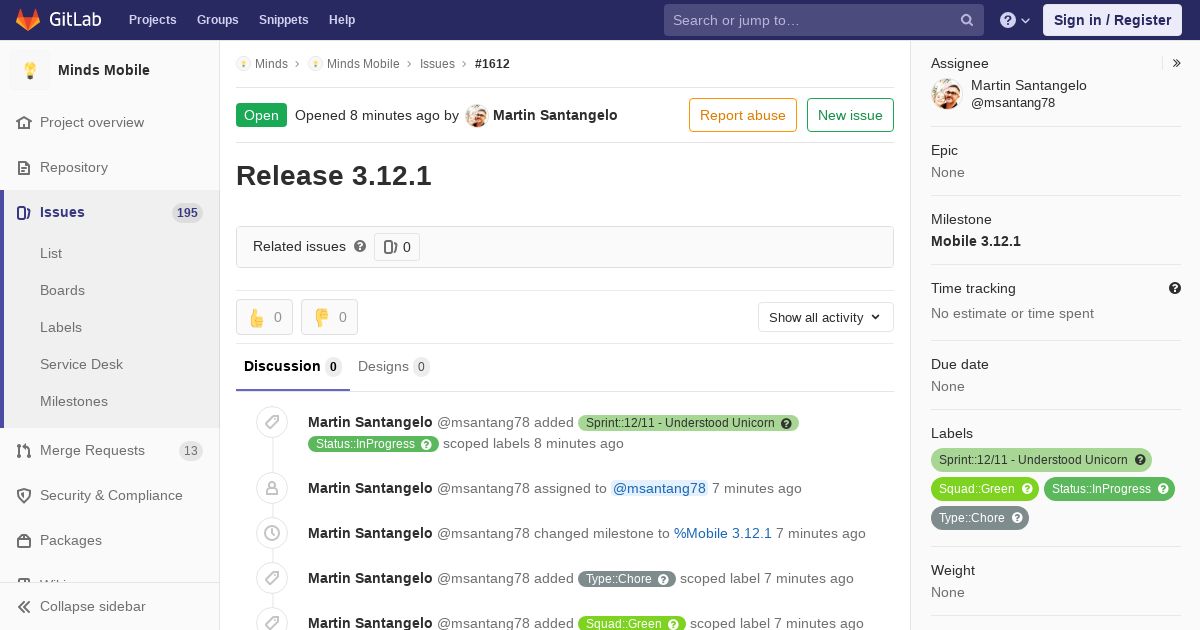The image size is (1200, 630).
Task: Collapse the right sidebar with the double chevron
Action: tap(1177, 63)
